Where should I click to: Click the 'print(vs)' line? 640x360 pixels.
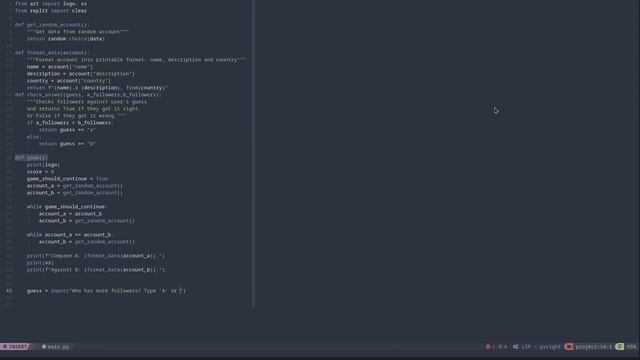(x=40, y=262)
